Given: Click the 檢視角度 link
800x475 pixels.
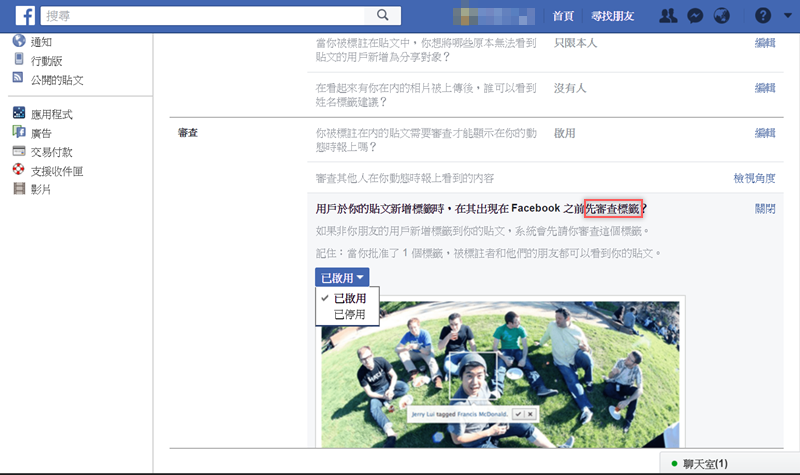Looking at the screenshot, I should pos(754,178).
